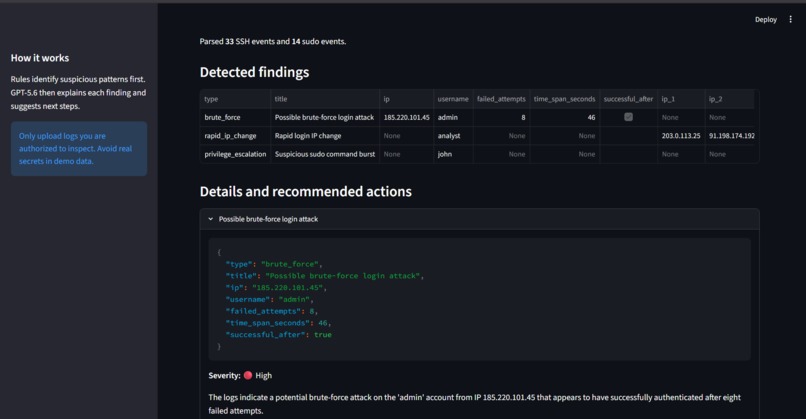This screenshot has height=419, width=806.
Task: Open the three-dot main menu
Action: 791,20
